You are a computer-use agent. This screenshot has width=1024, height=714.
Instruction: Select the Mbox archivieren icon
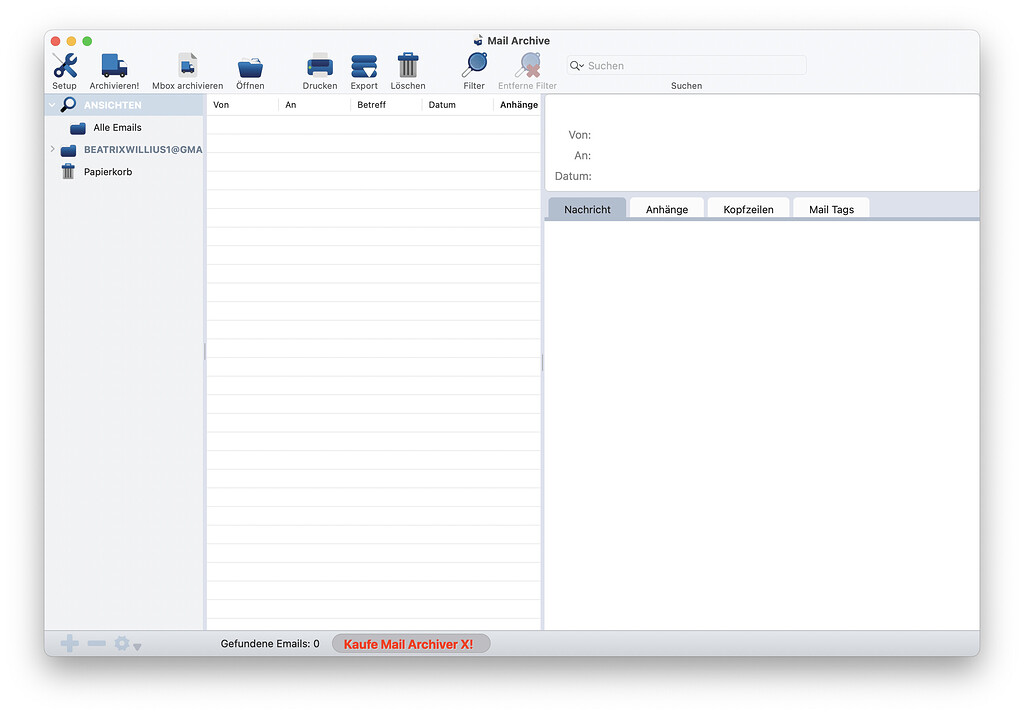click(x=186, y=66)
